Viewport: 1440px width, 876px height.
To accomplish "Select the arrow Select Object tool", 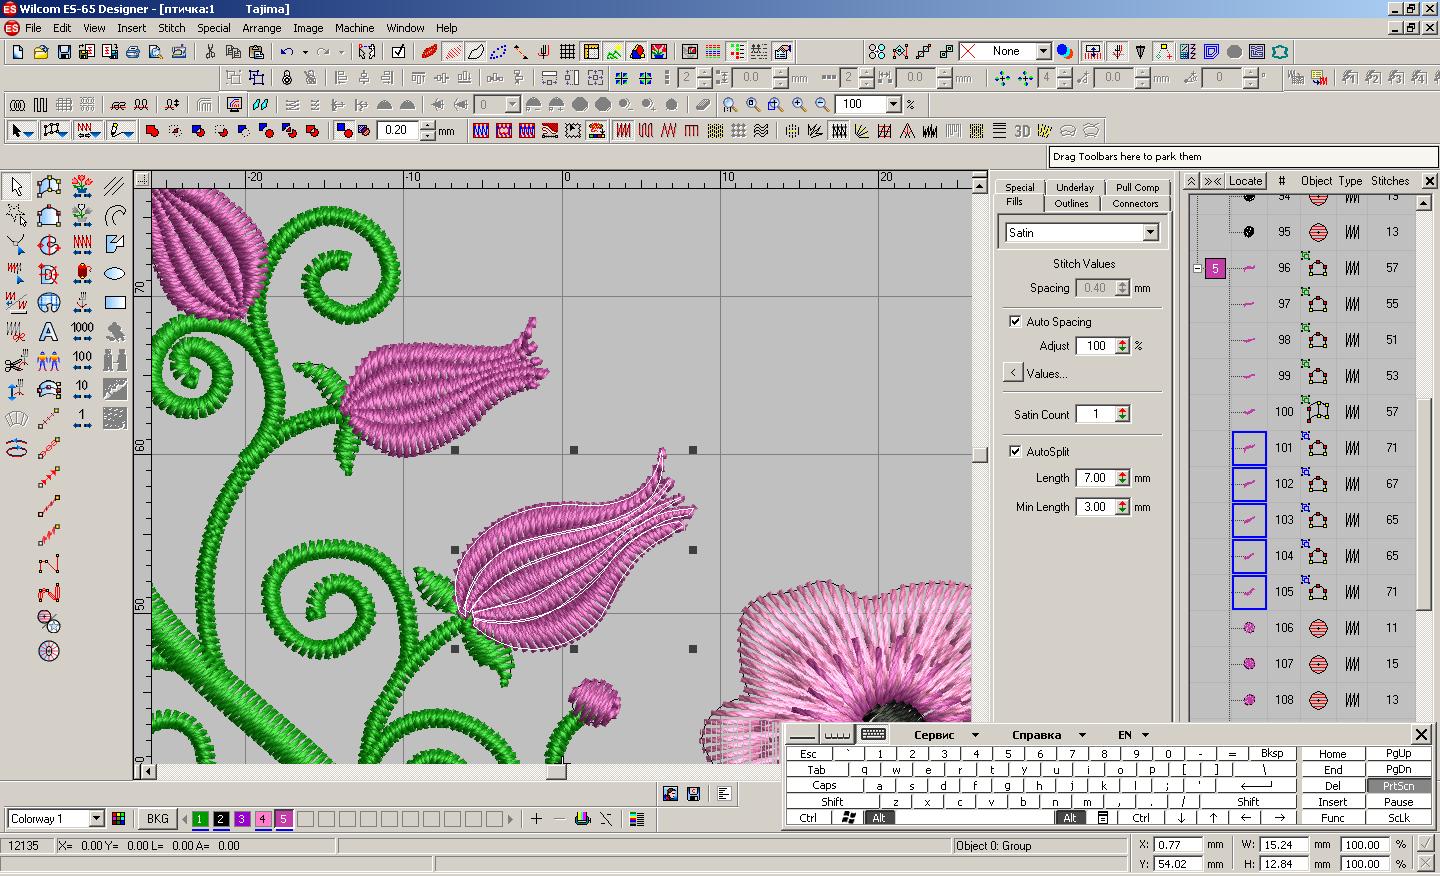I will pyautogui.click(x=17, y=187).
